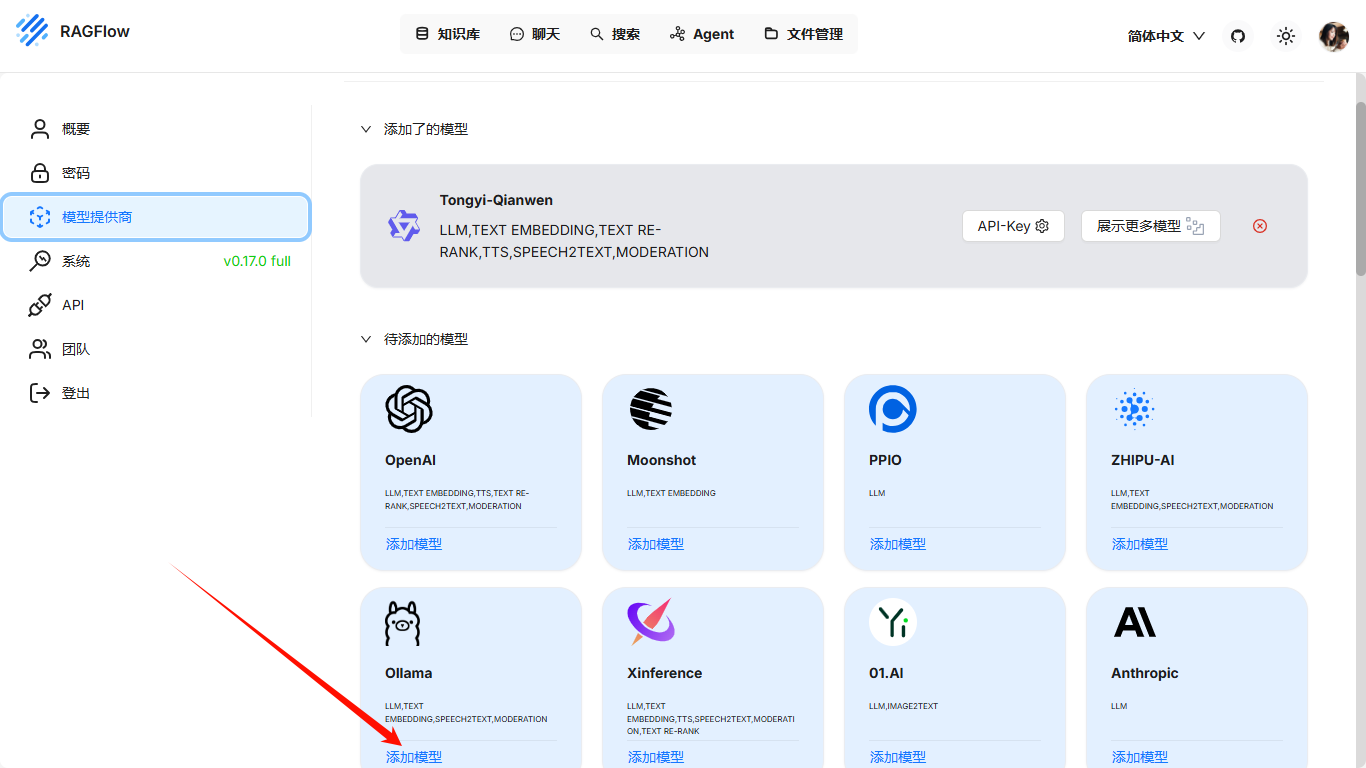Click the API-Key button for Tongyi-Qianwen
This screenshot has height=768, width=1366.
1013,226
